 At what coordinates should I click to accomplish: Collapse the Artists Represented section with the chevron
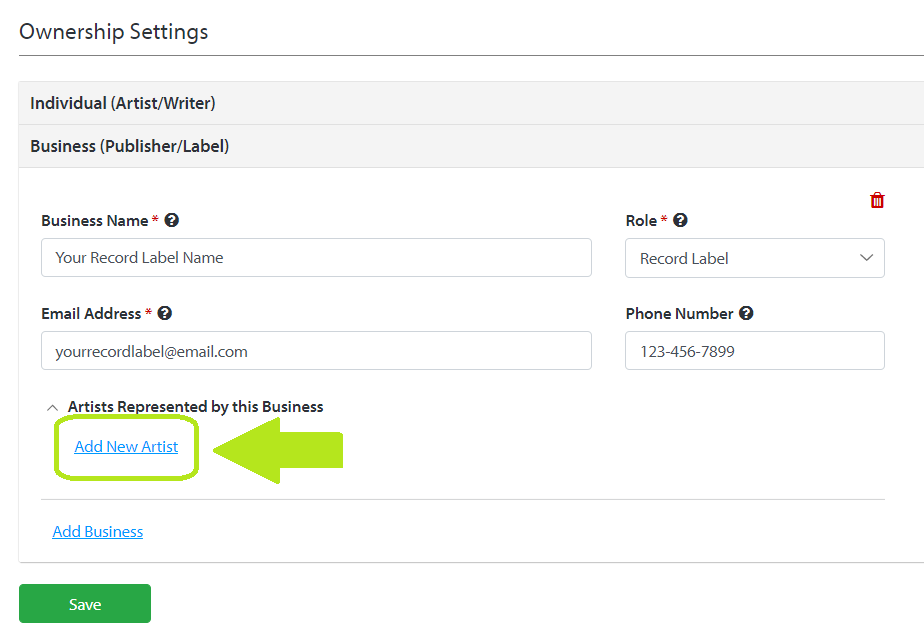click(x=52, y=407)
